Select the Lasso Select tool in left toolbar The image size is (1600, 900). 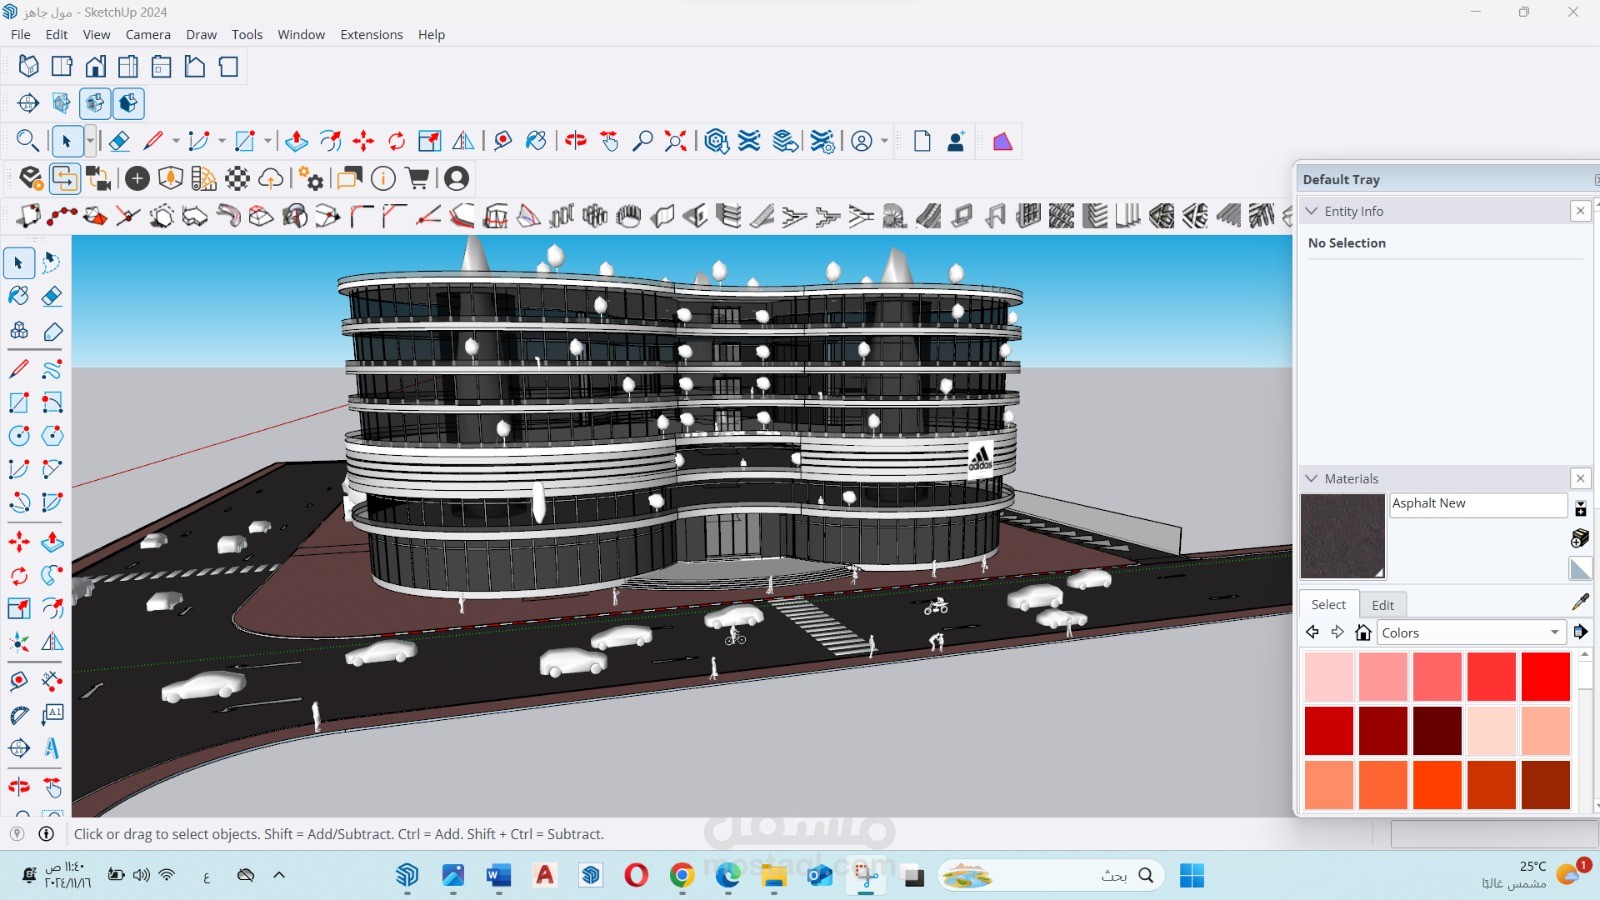point(52,263)
